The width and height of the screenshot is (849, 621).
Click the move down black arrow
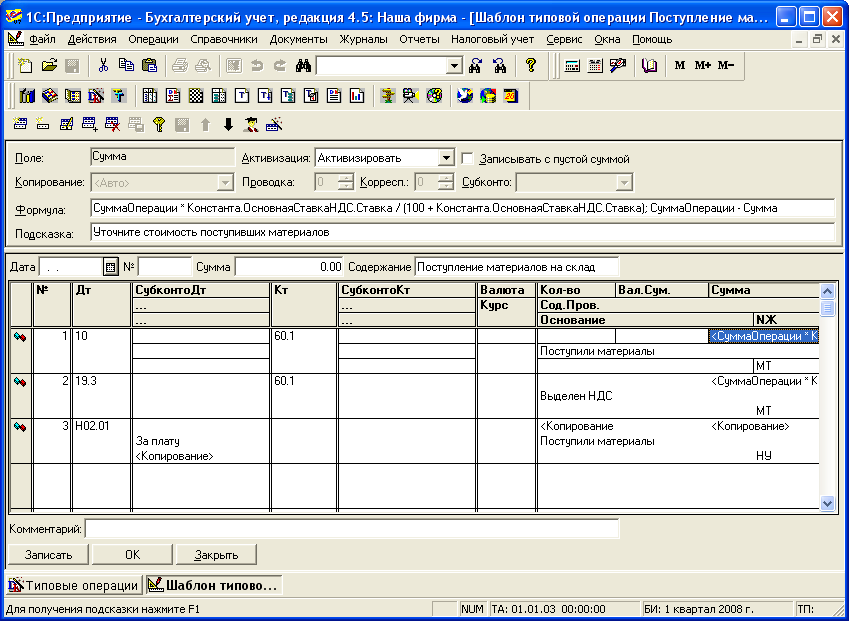[x=228, y=125]
